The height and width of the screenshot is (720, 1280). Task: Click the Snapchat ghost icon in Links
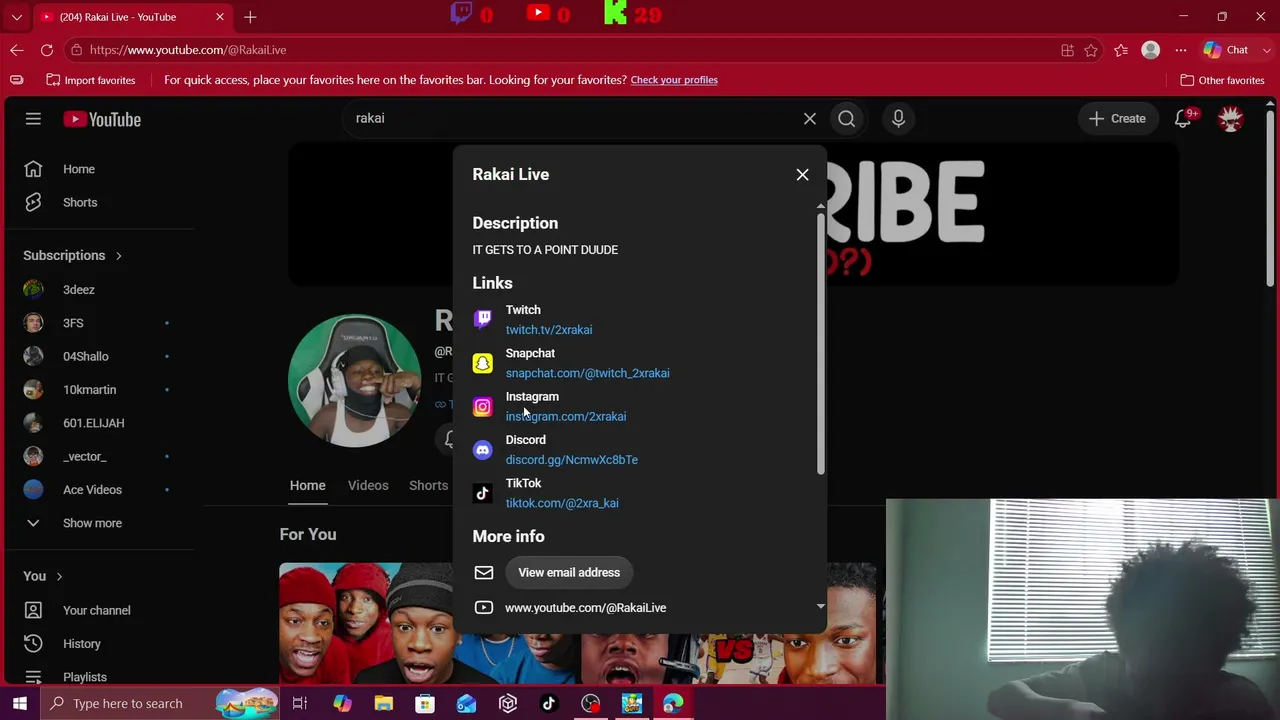483,363
